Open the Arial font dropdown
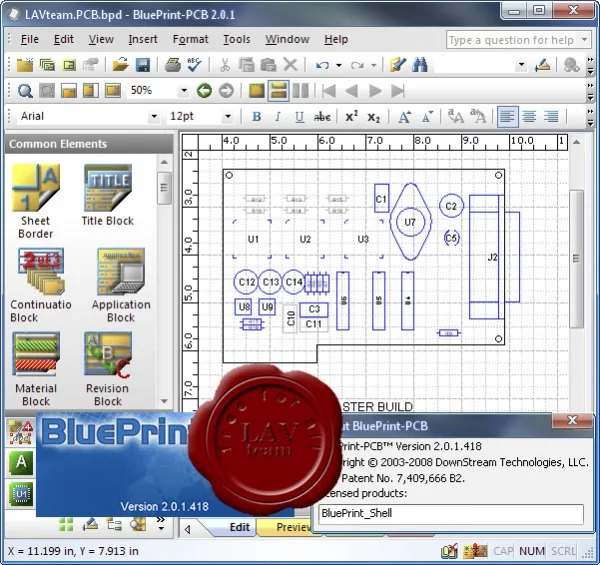This screenshot has height=565, width=600. coord(154,116)
